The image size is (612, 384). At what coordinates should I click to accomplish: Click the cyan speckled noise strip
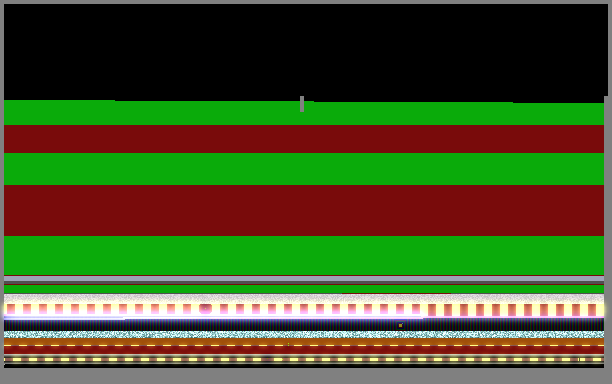coord(304,334)
